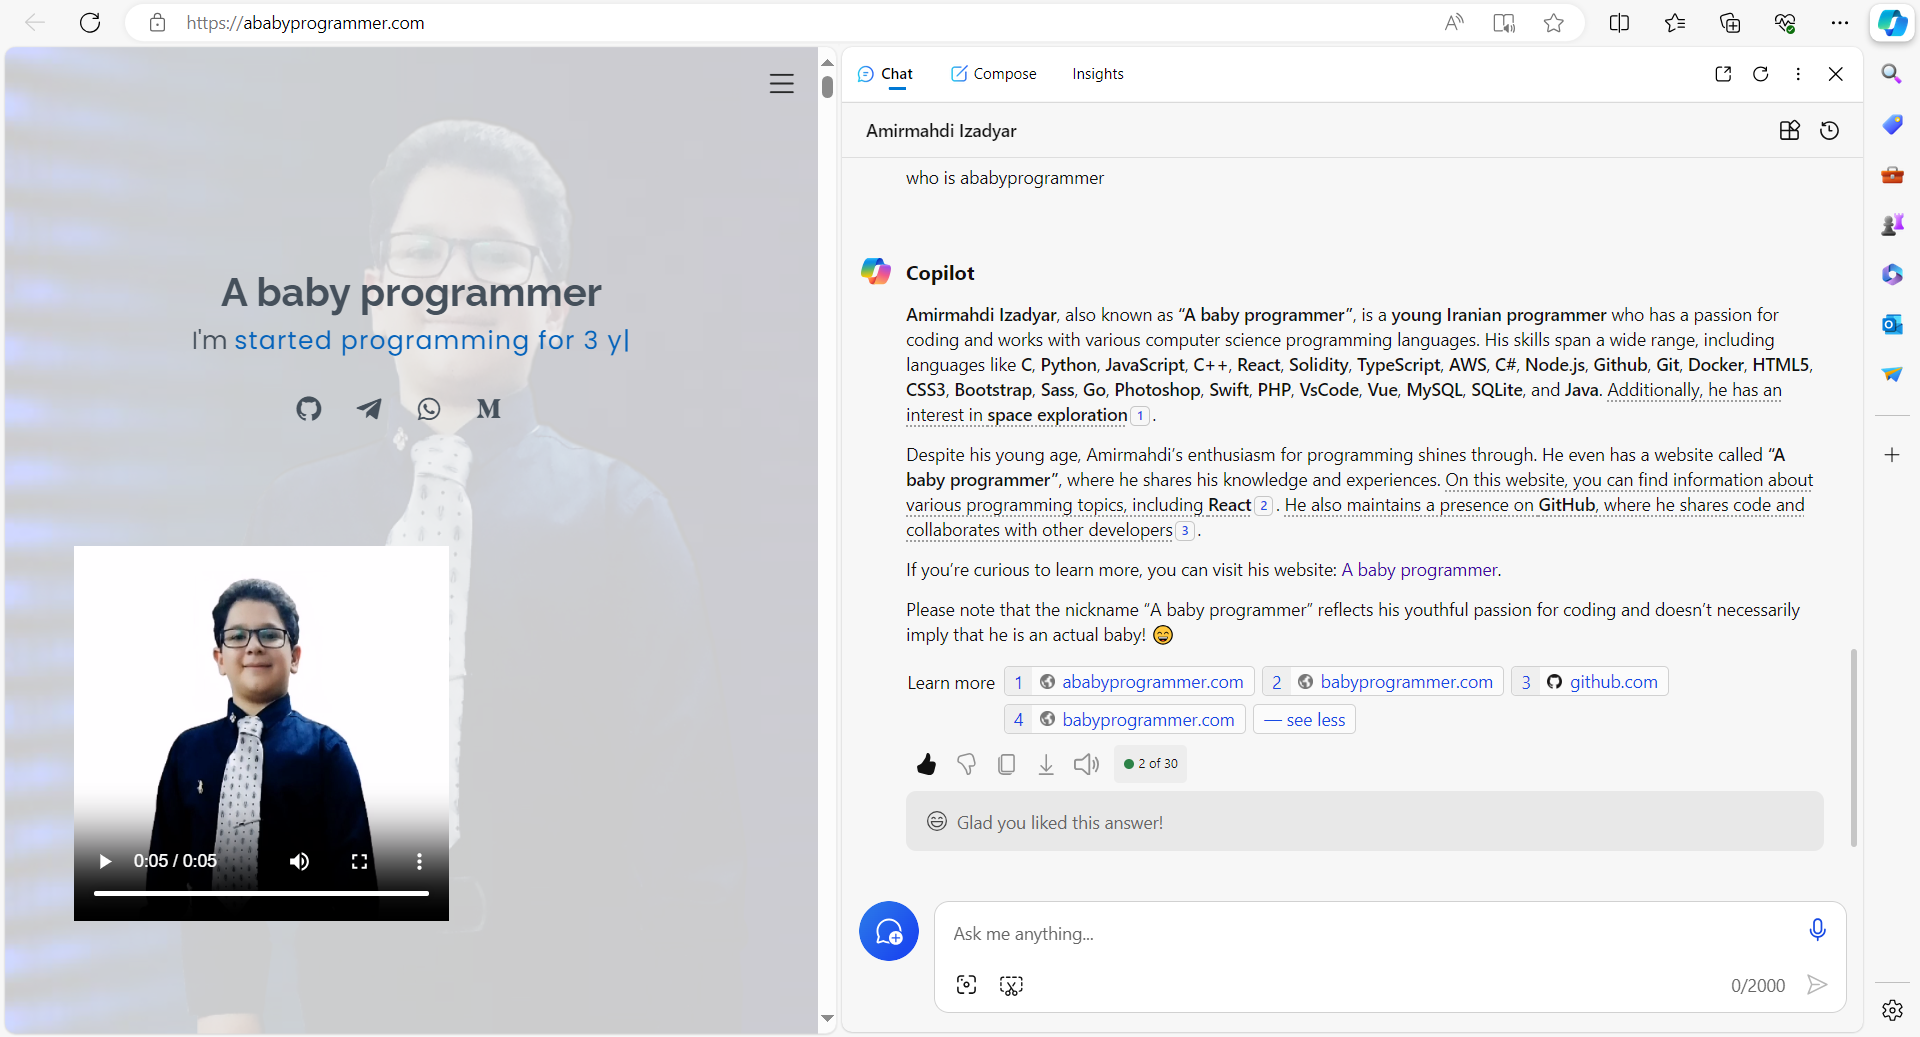Image resolution: width=1920 pixels, height=1037 pixels.
Task: Toggle the thumbs down dislike button
Action: (966, 764)
